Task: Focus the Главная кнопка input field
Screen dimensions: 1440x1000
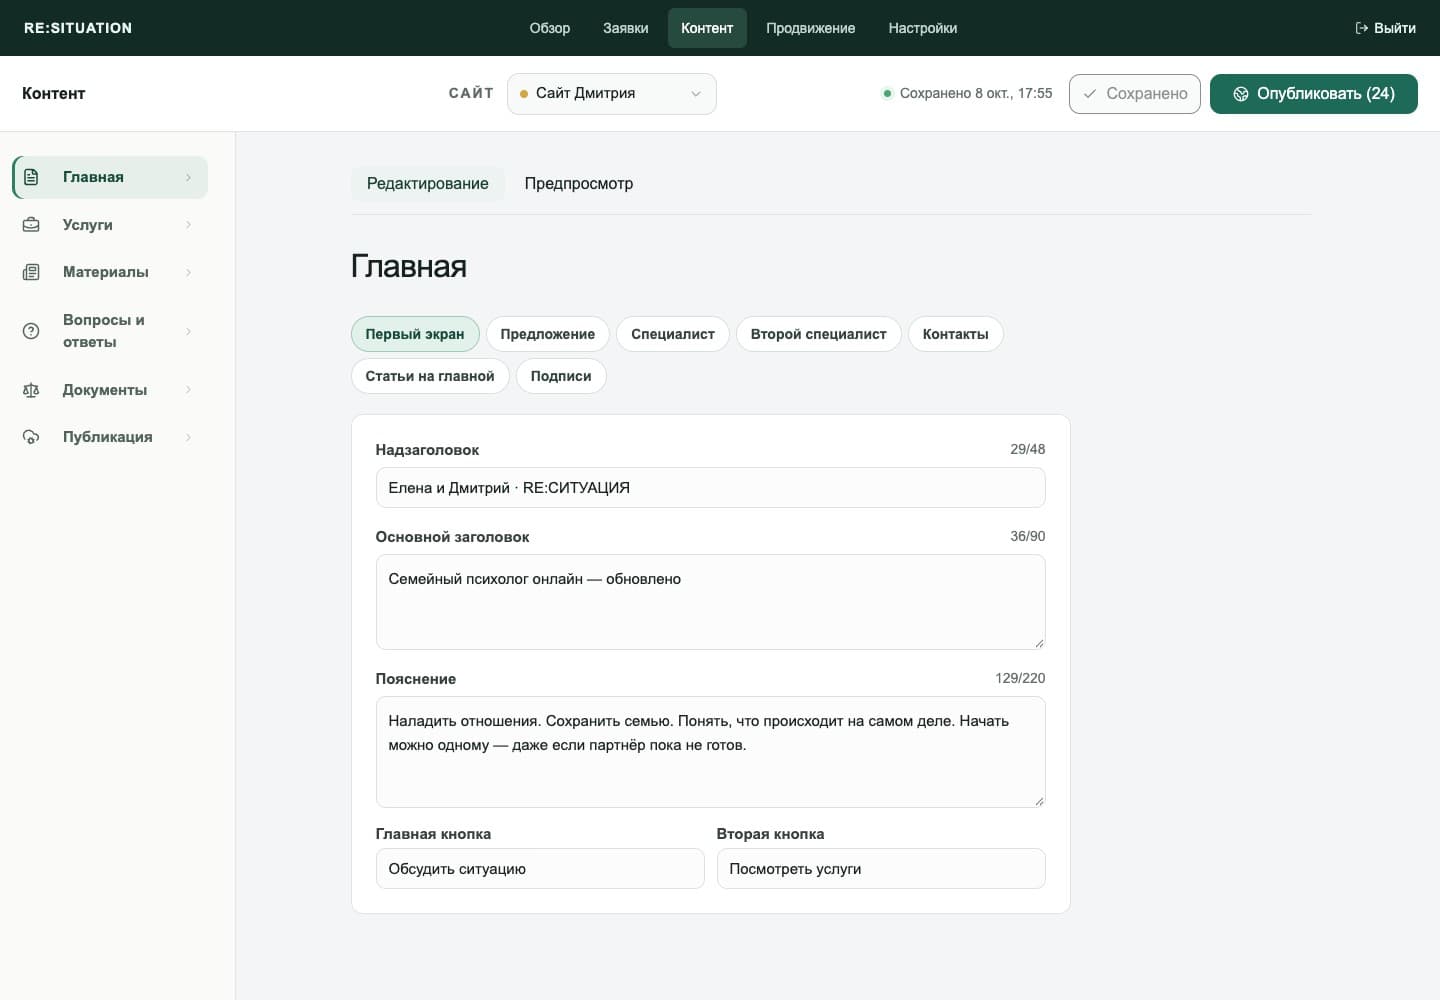Action: point(540,869)
